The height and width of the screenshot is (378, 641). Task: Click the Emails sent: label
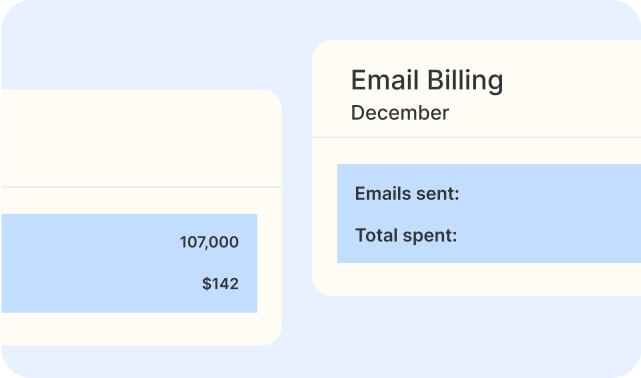pyautogui.click(x=407, y=193)
